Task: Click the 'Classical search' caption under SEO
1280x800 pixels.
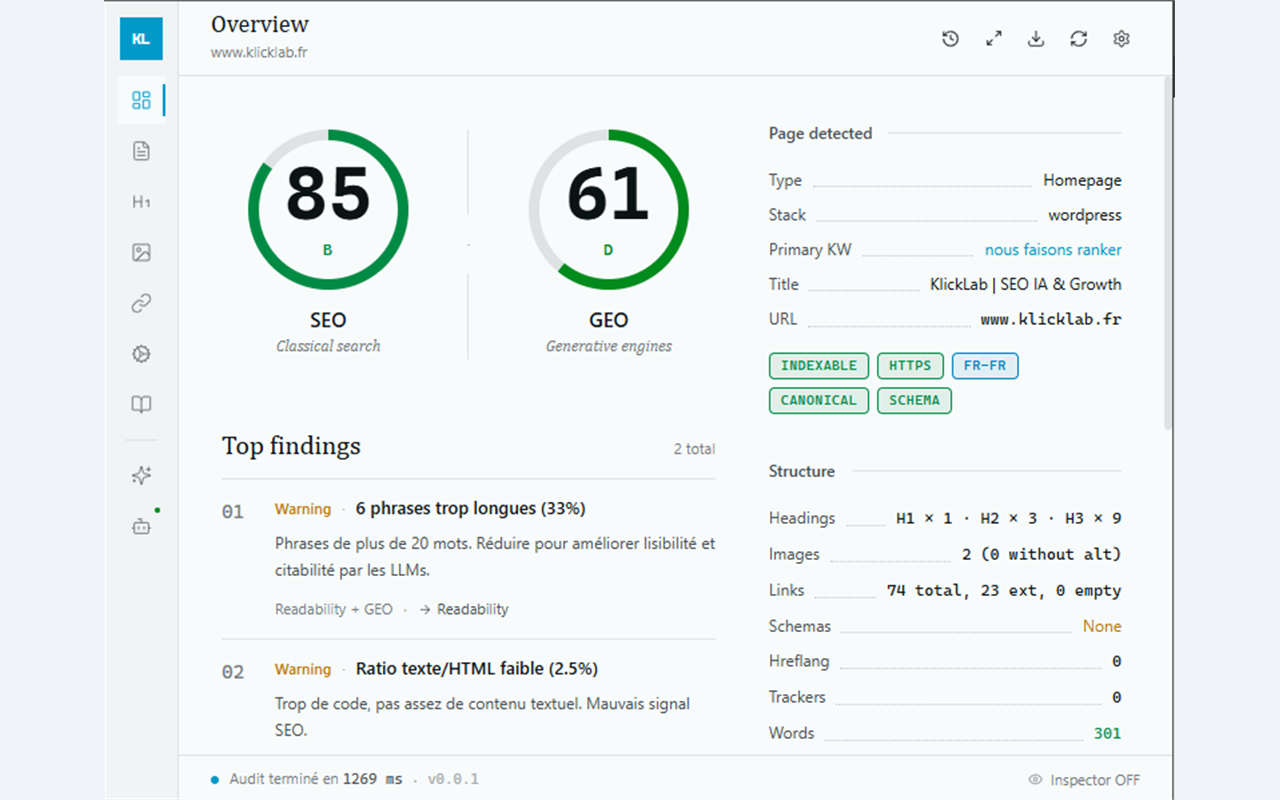Action: click(328, 346)
